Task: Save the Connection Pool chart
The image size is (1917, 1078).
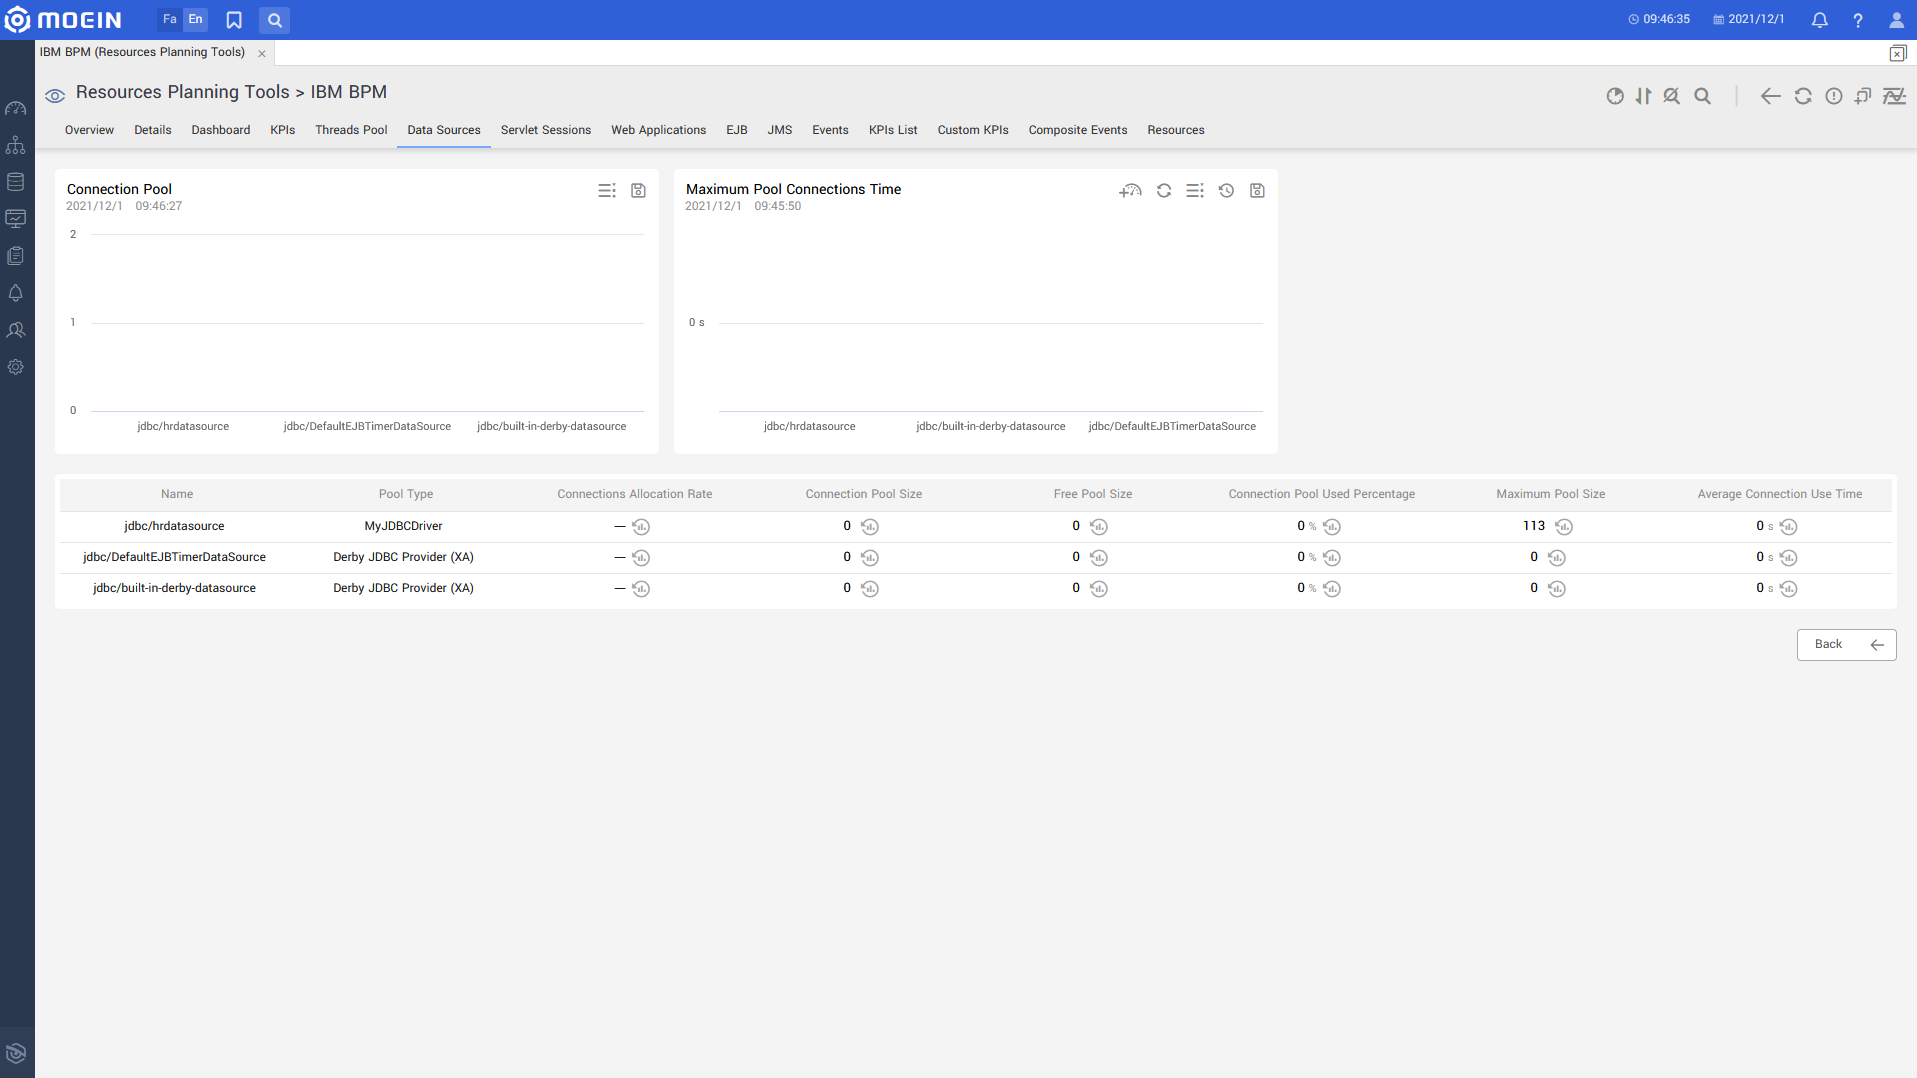Action: point(638,191)
